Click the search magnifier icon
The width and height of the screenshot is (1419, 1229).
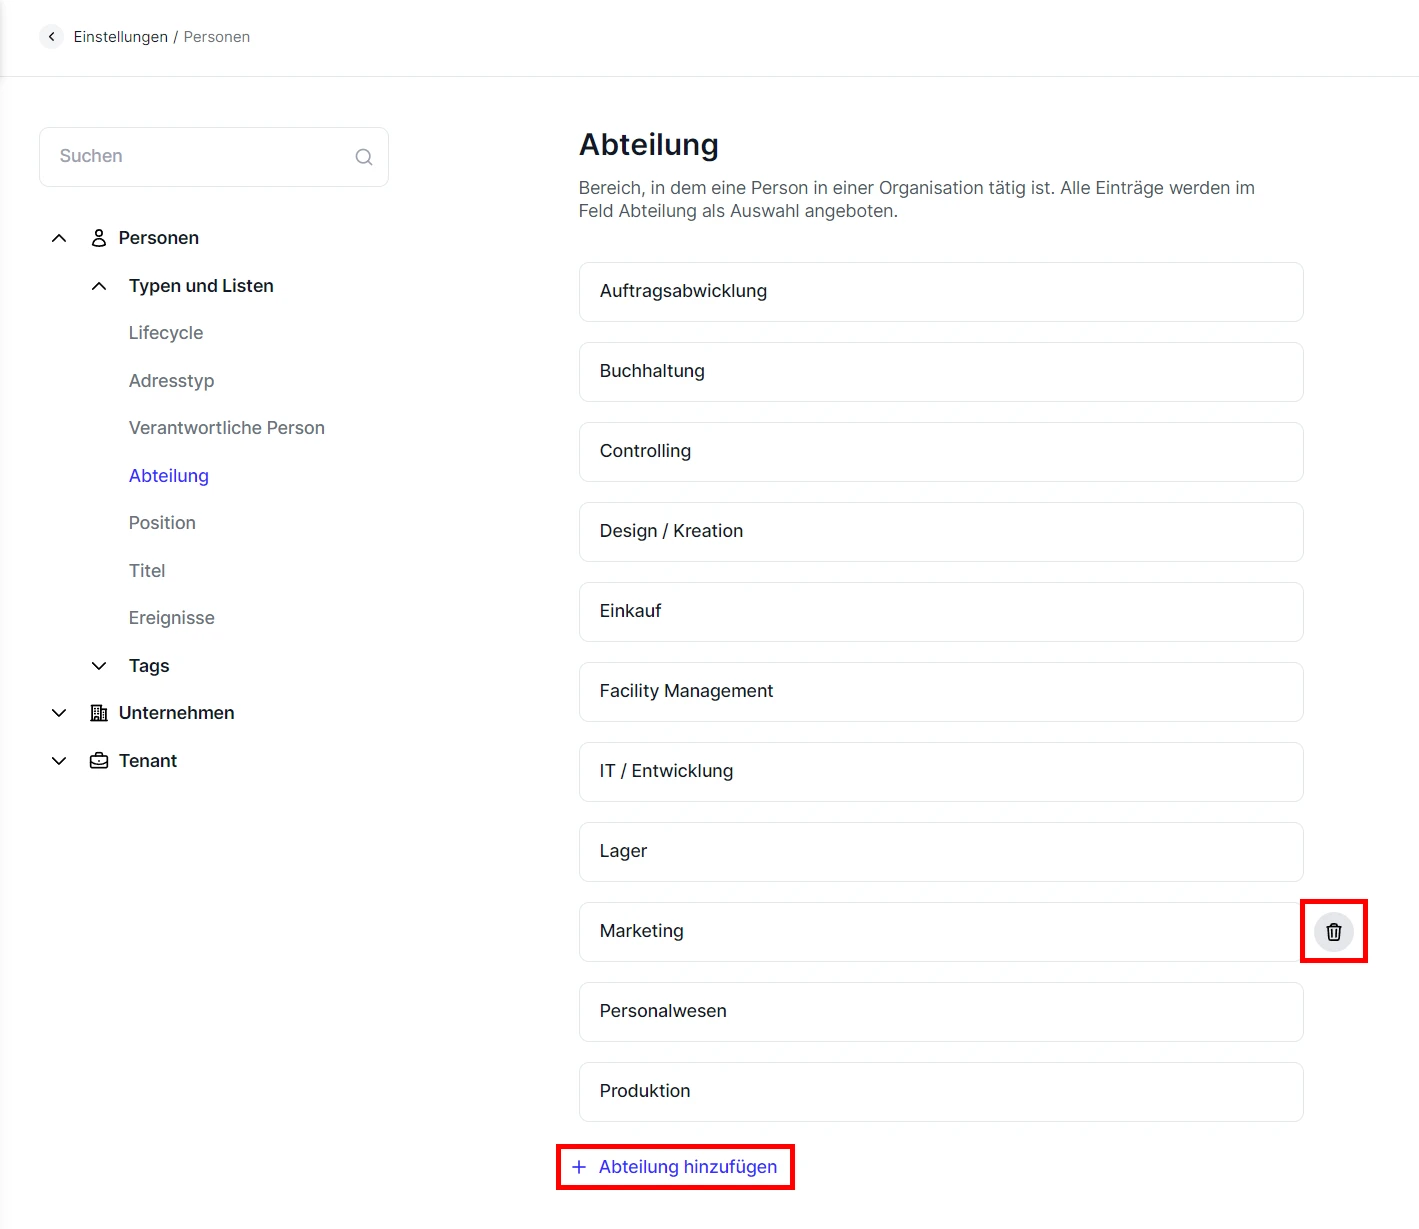(x=364, y=157)
